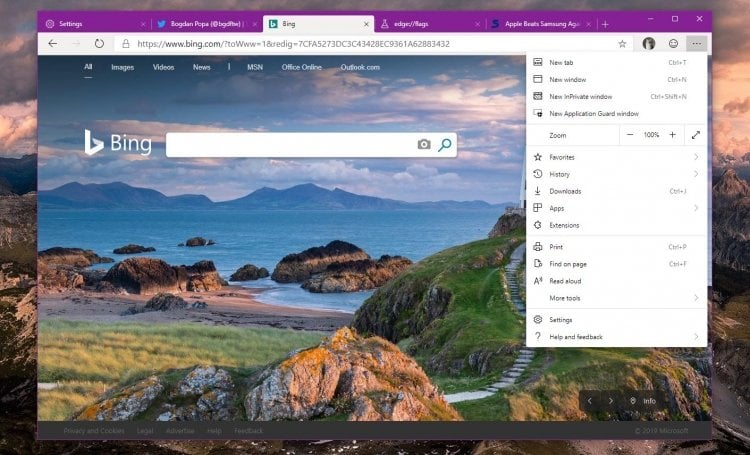Image resolution: width=750 pixels, height=455 pixels.
Task: Open Office Online link
Action: 302,67
